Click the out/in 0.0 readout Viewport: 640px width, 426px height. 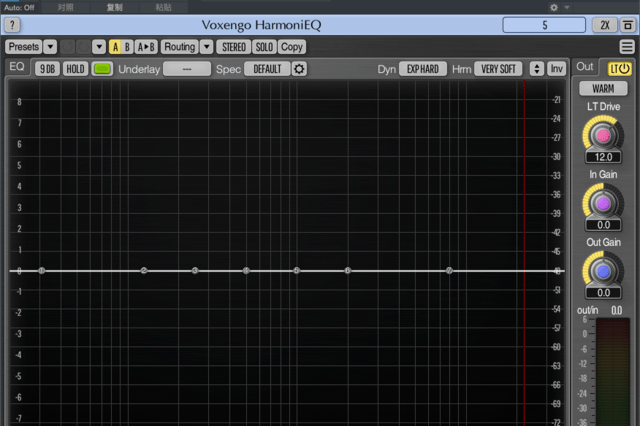pos(617,311)
